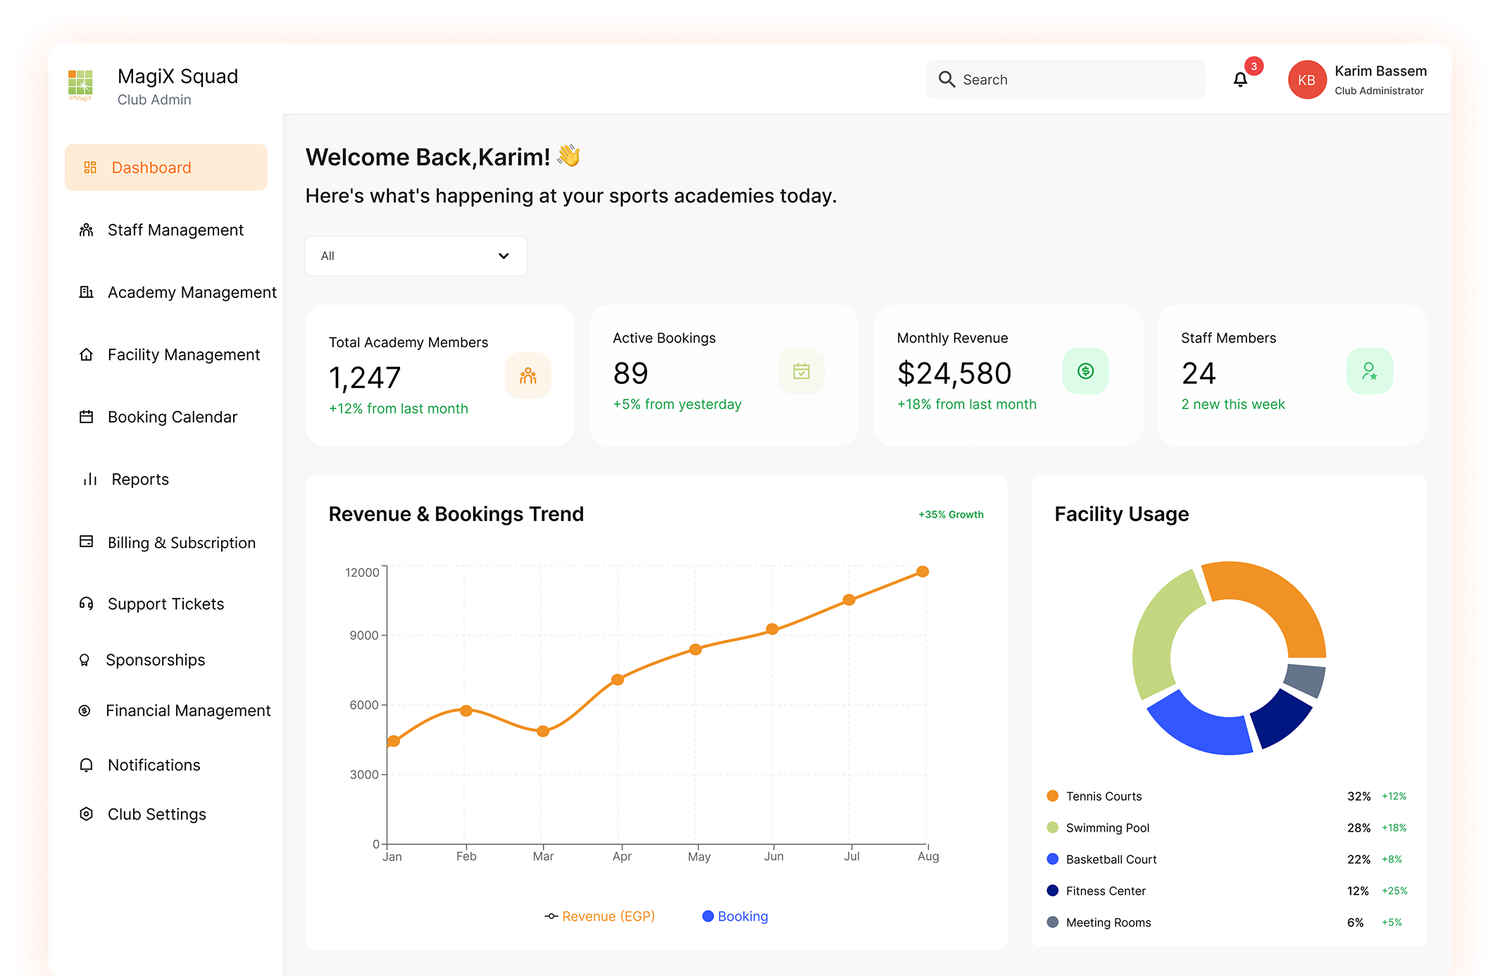Toggle the Revenue (EGP) legend series

click(x=600, y=916)
